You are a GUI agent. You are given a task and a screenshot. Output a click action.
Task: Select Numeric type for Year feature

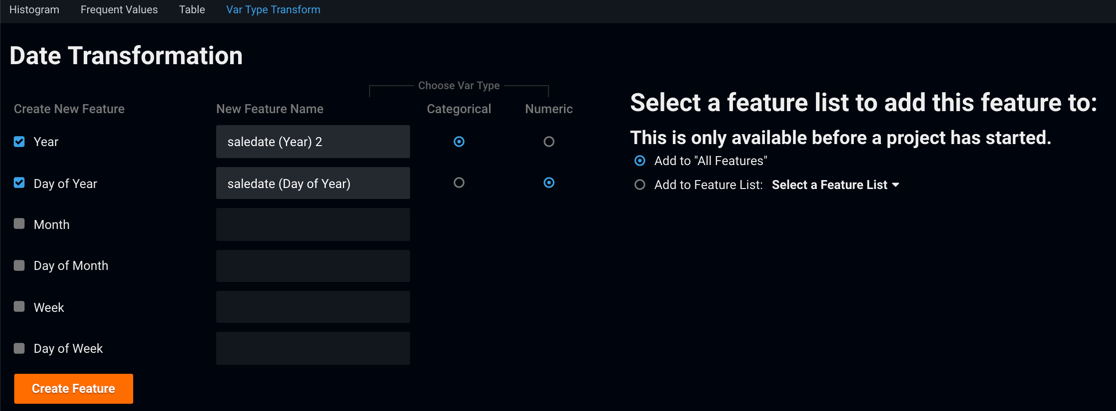point(549,142)
